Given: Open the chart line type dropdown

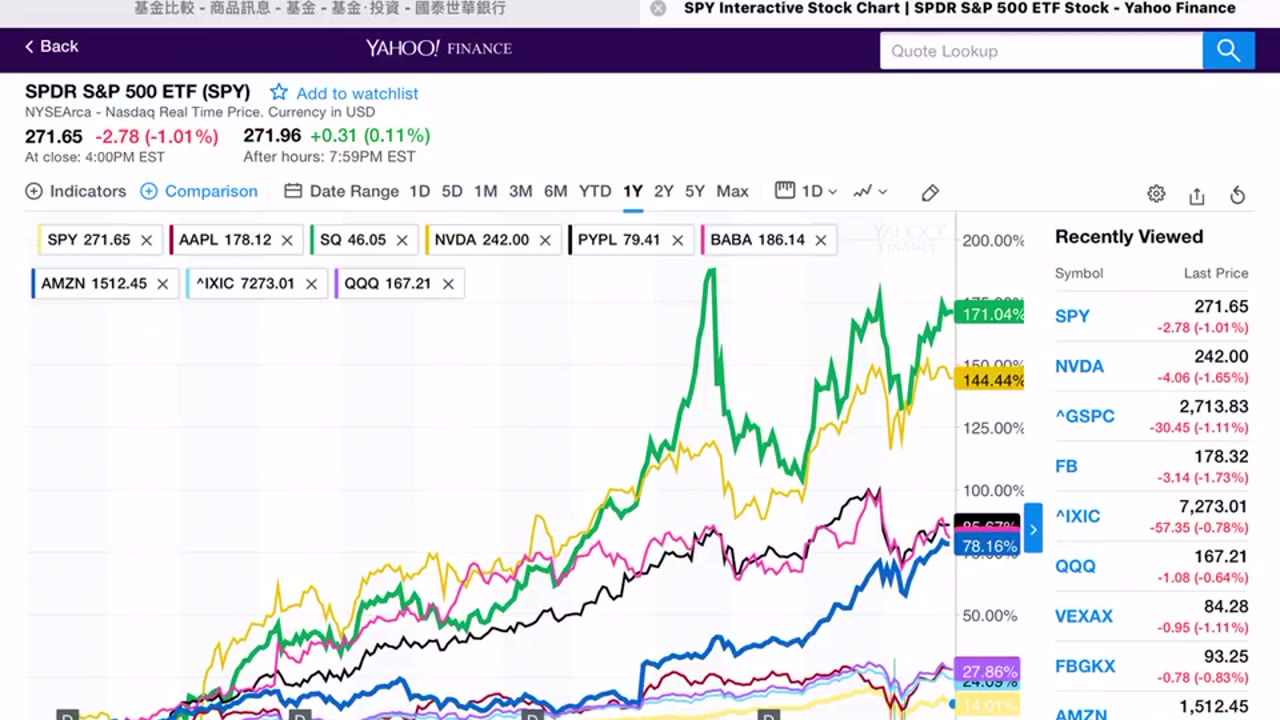Looking at the screenshot, I should [x=870, y=191].
